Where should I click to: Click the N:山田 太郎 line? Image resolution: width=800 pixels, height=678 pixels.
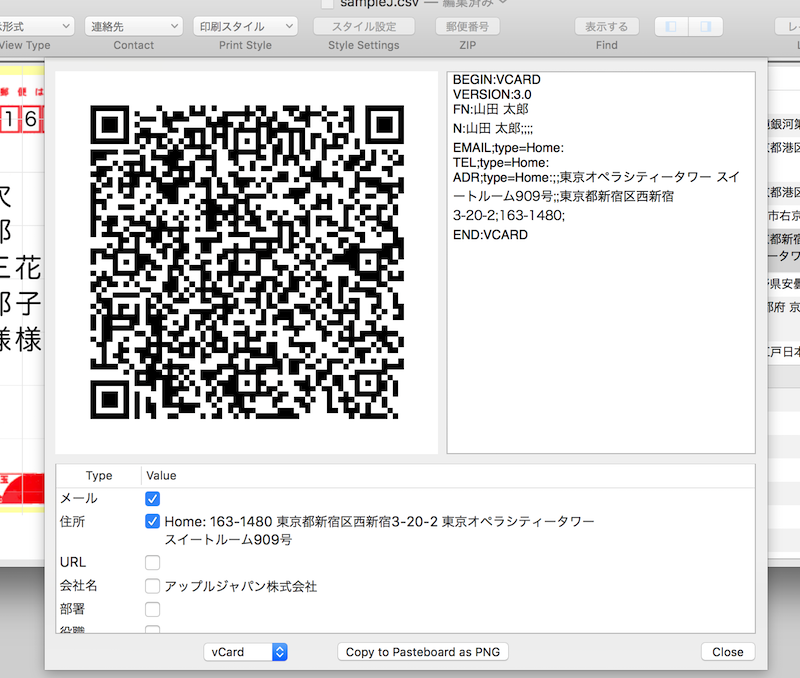coord(492,129)
